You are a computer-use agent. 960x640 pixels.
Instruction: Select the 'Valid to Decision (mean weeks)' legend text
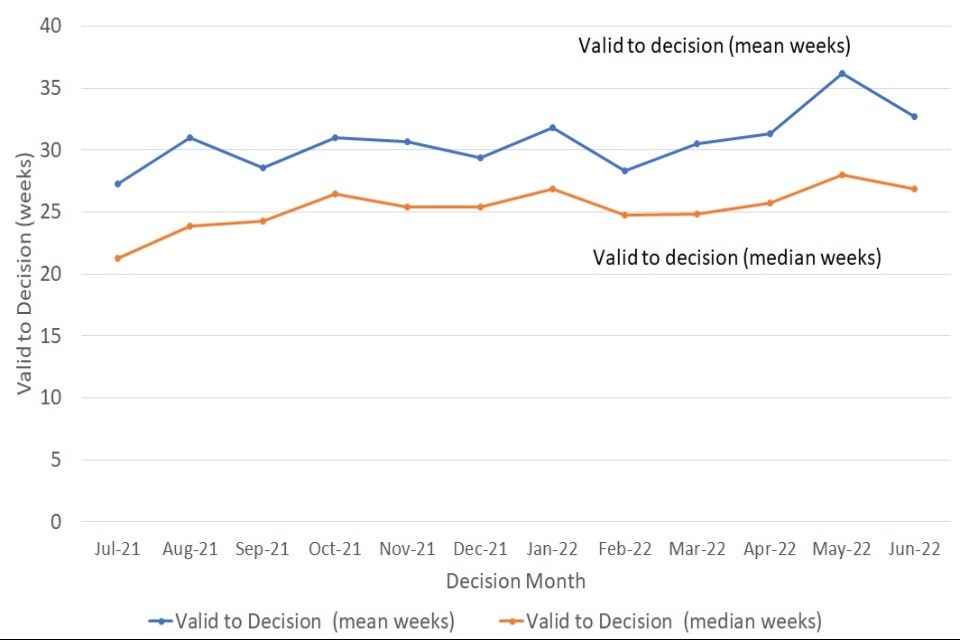coord(315,621)
